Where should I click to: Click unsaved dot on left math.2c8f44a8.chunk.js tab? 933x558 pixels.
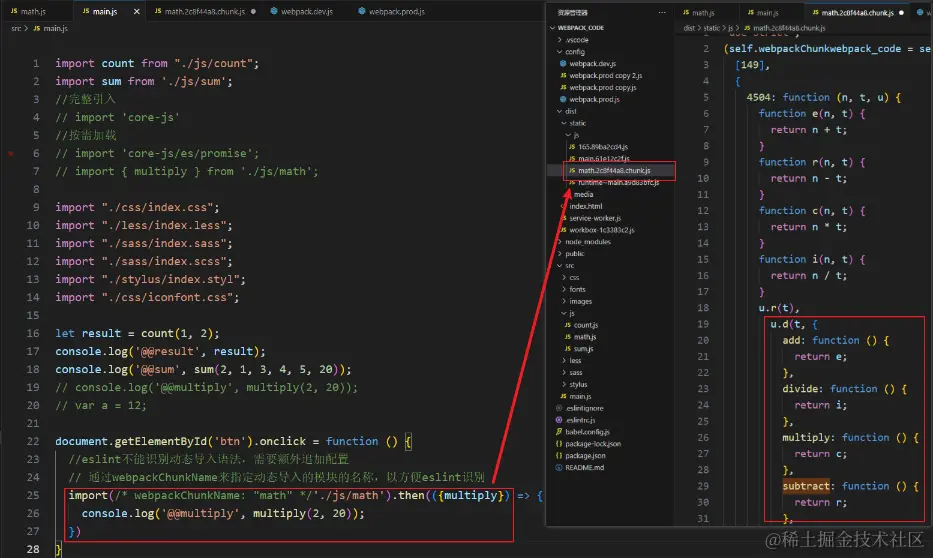(x=253, y=11)
